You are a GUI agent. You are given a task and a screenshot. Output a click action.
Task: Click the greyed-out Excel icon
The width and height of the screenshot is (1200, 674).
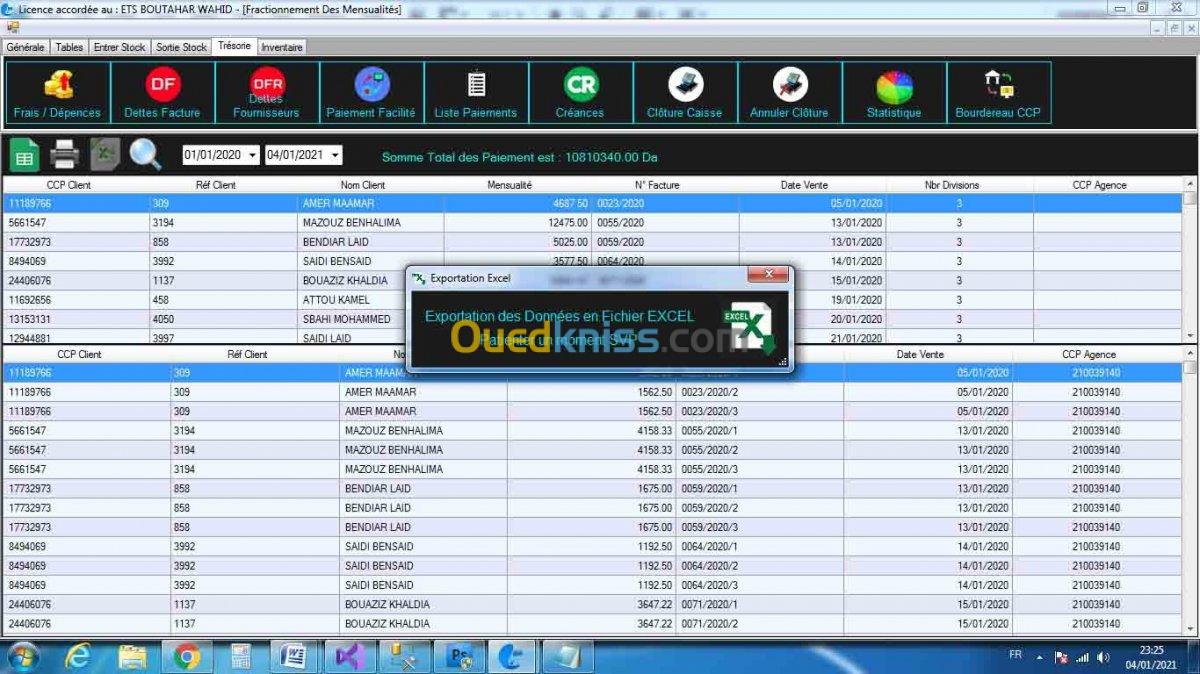[105, 155]
